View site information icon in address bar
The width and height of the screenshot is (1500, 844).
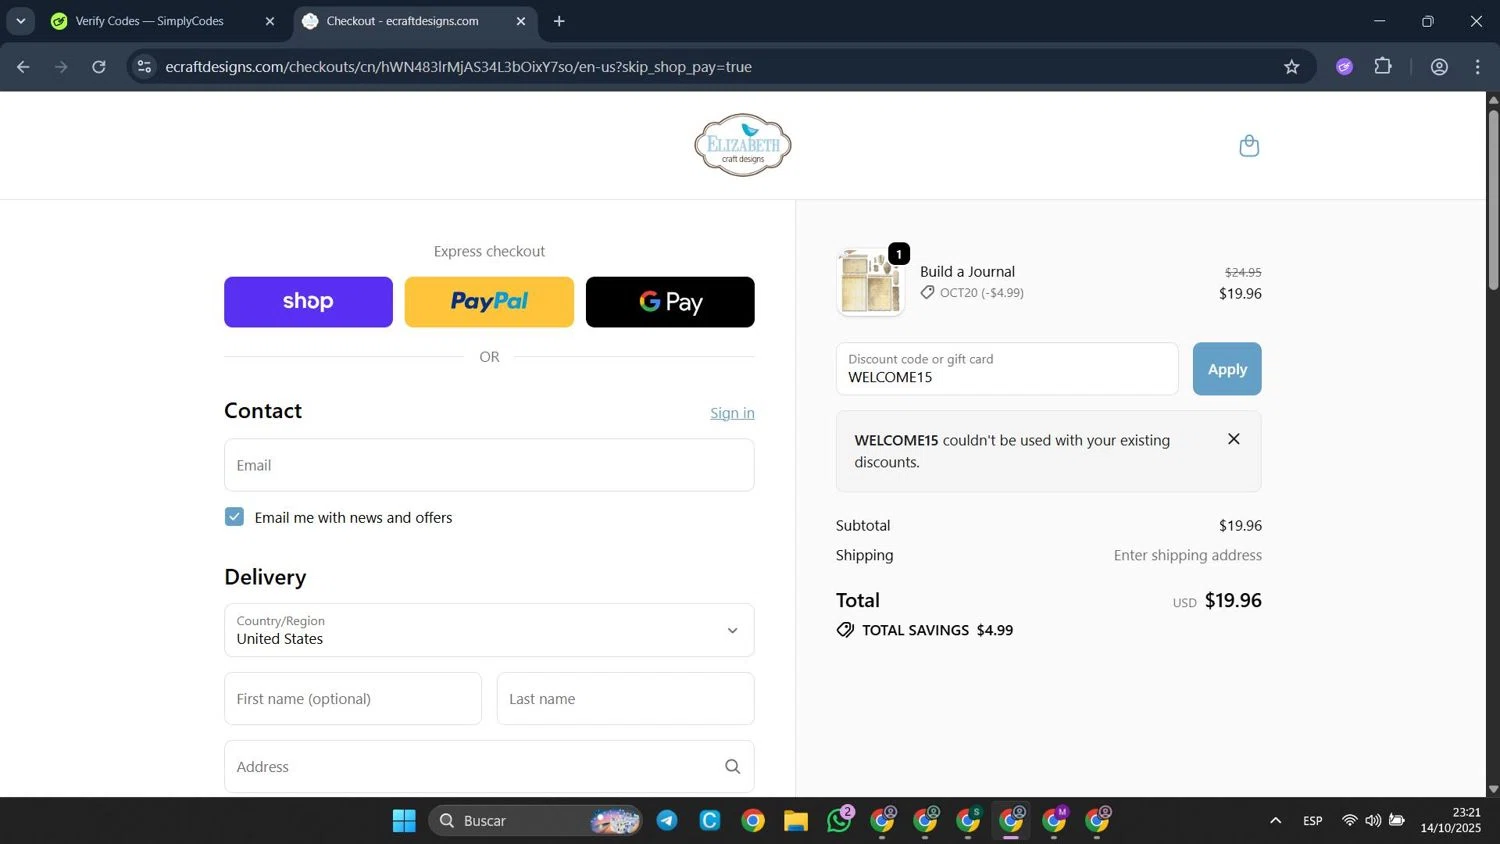144,67
